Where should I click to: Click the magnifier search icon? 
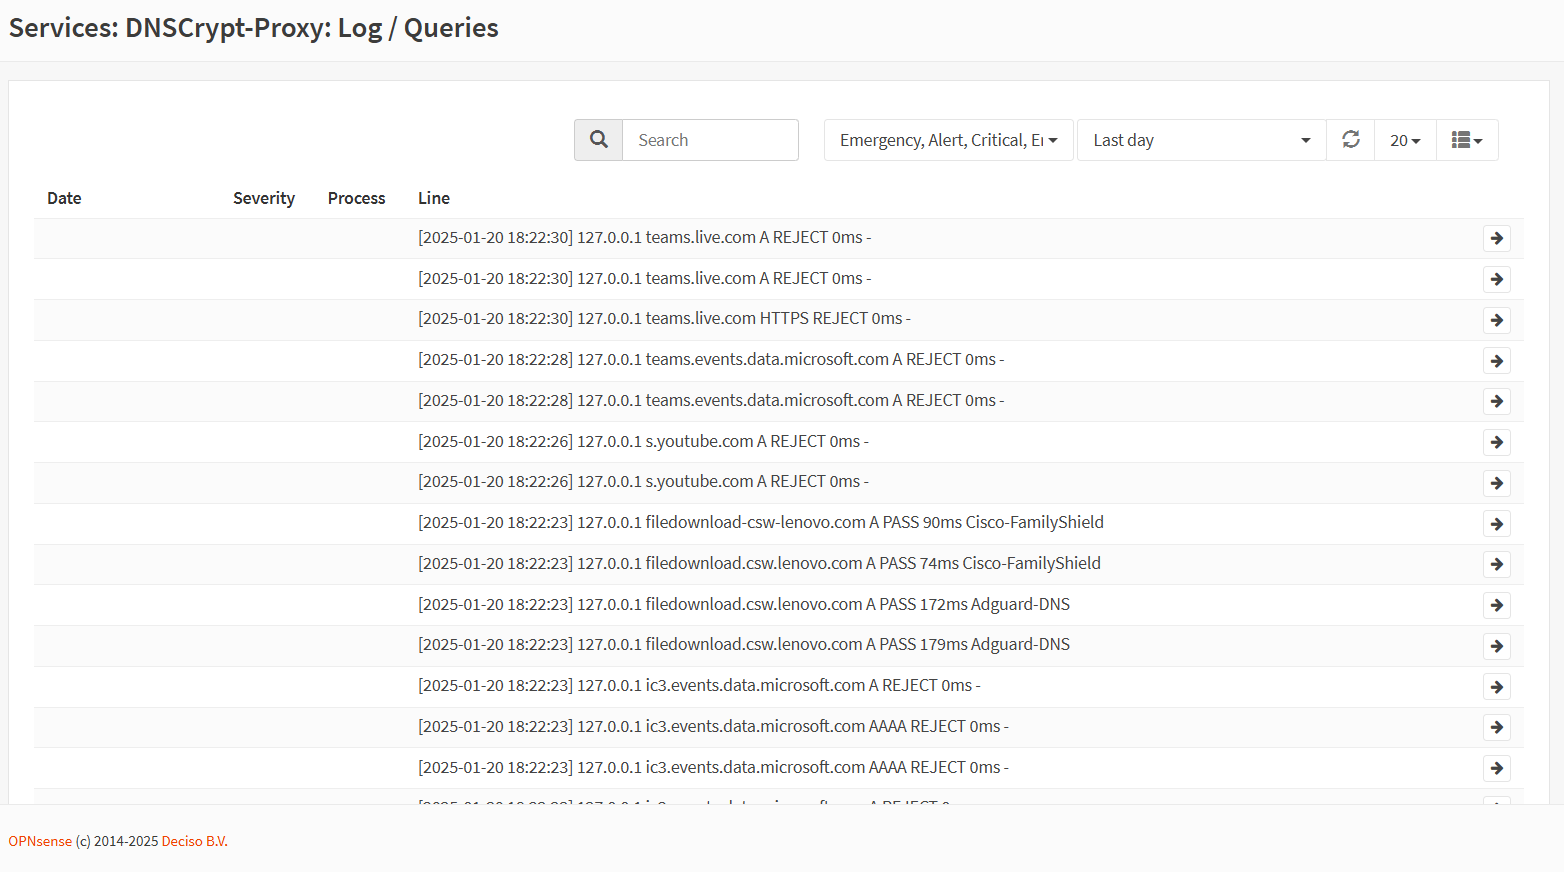pyautogui.click(x=598, y=140)
